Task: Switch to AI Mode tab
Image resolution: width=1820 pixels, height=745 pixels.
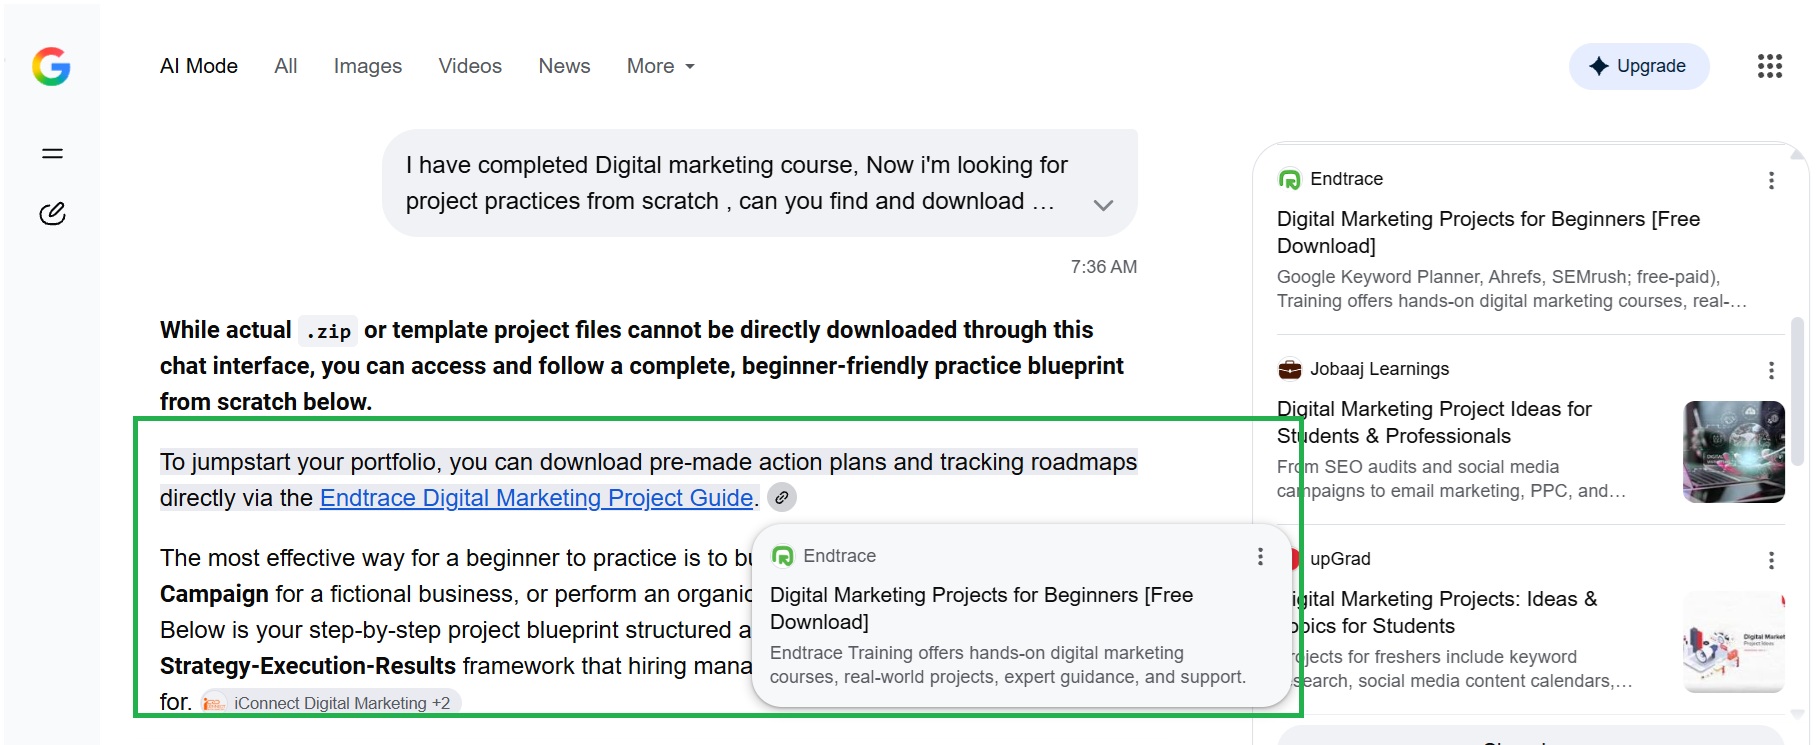Action: (x=199, y=66)
